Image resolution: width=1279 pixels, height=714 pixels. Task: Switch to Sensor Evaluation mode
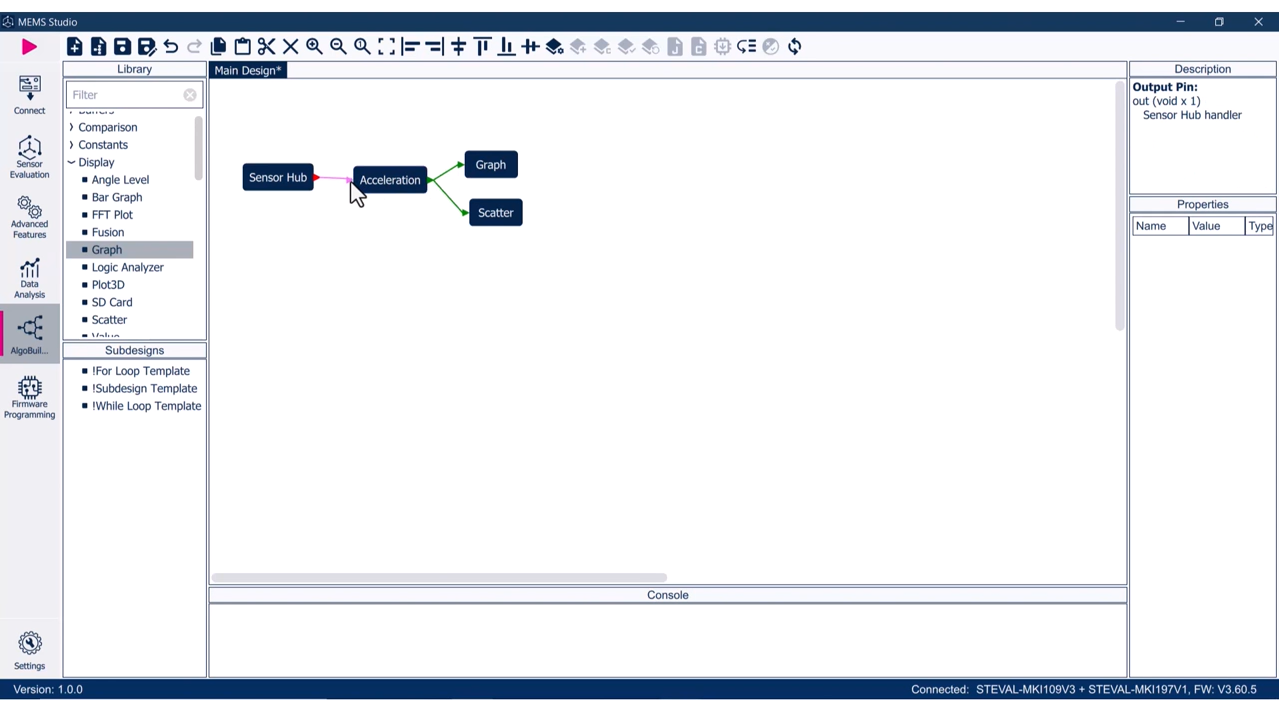point(29,157)
